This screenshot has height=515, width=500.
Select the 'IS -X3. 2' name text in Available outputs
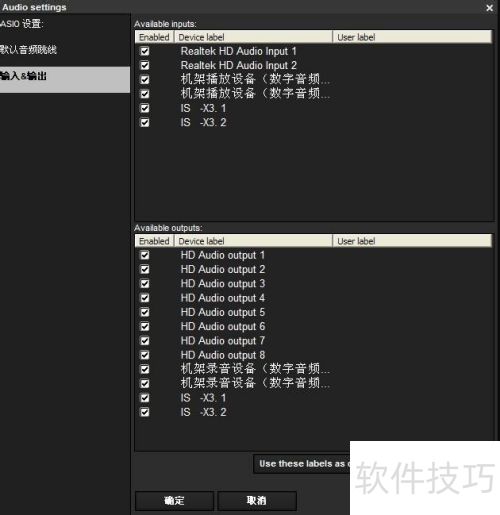tap(203, 412)
